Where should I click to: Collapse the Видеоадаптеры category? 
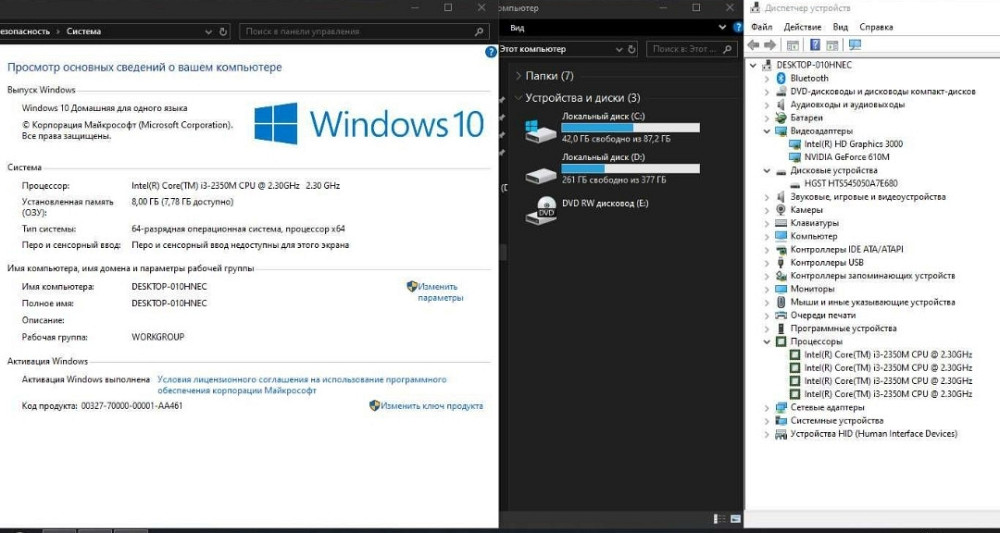tap(767, 131)
